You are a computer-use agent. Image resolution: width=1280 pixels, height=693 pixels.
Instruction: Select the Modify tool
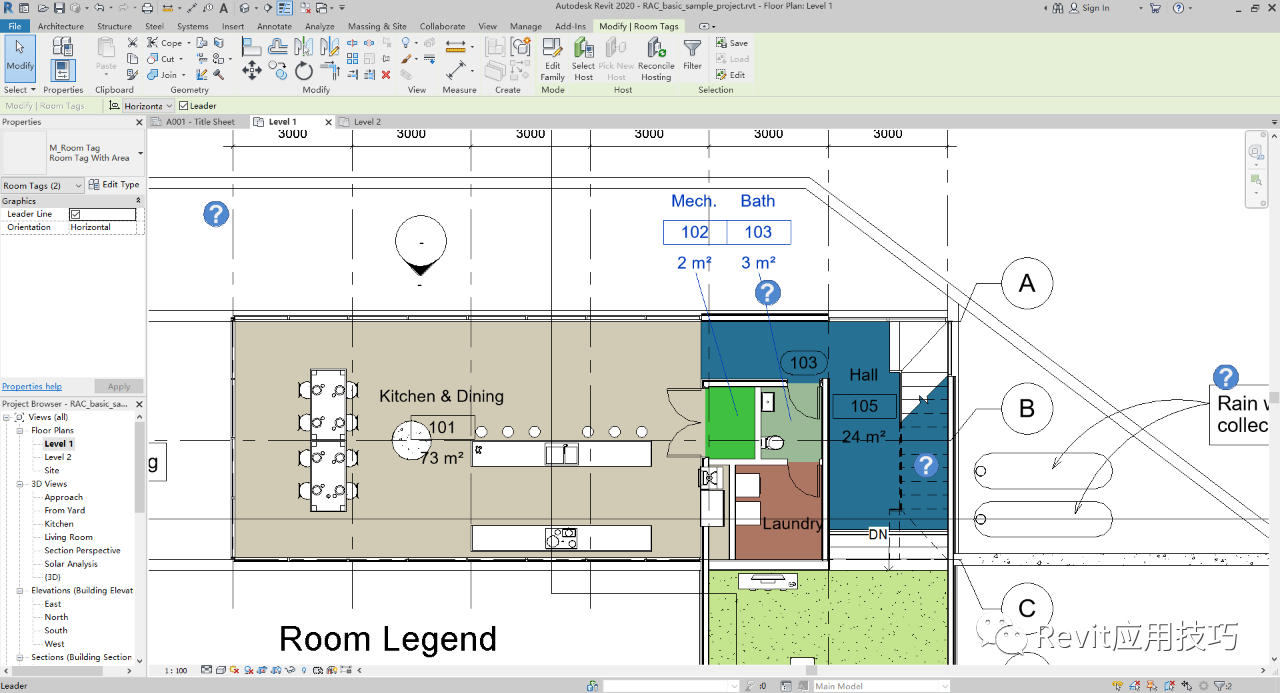(x=20, y=58)
